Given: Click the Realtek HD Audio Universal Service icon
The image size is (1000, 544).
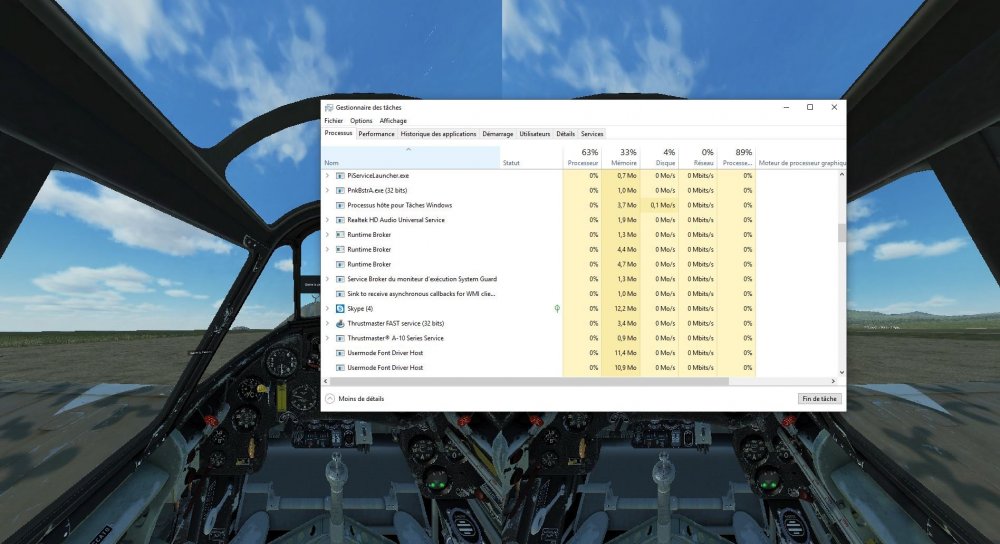Looking at the screenshot, I should [341, 220].
